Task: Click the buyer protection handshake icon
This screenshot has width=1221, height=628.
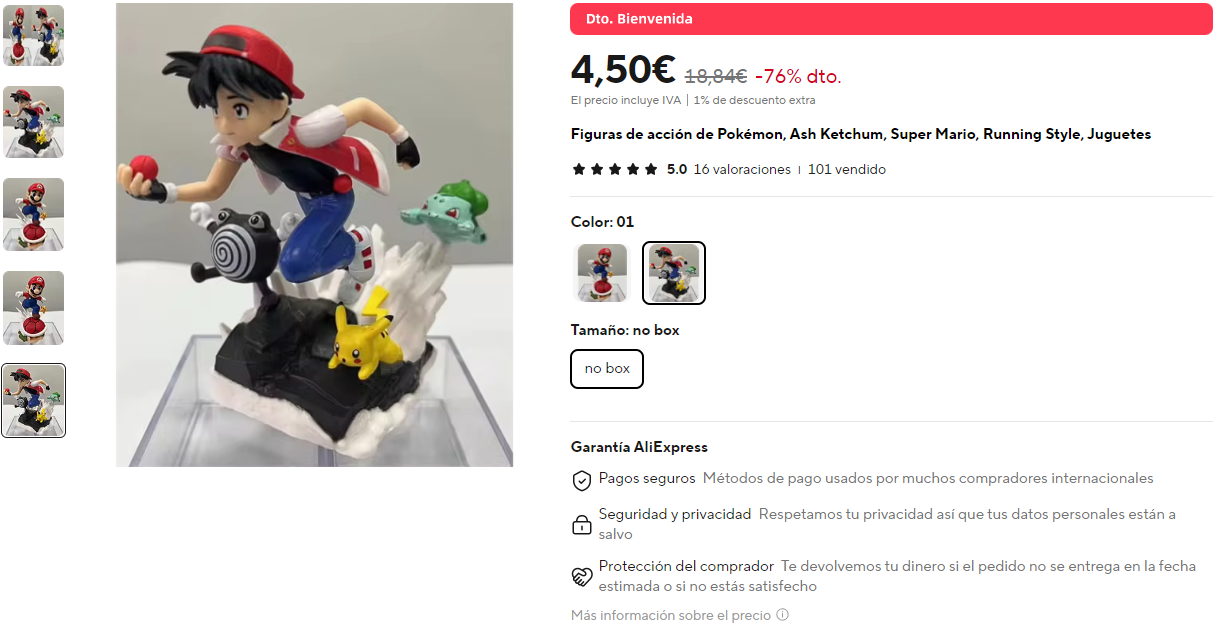Action: (x=581, y=576)
